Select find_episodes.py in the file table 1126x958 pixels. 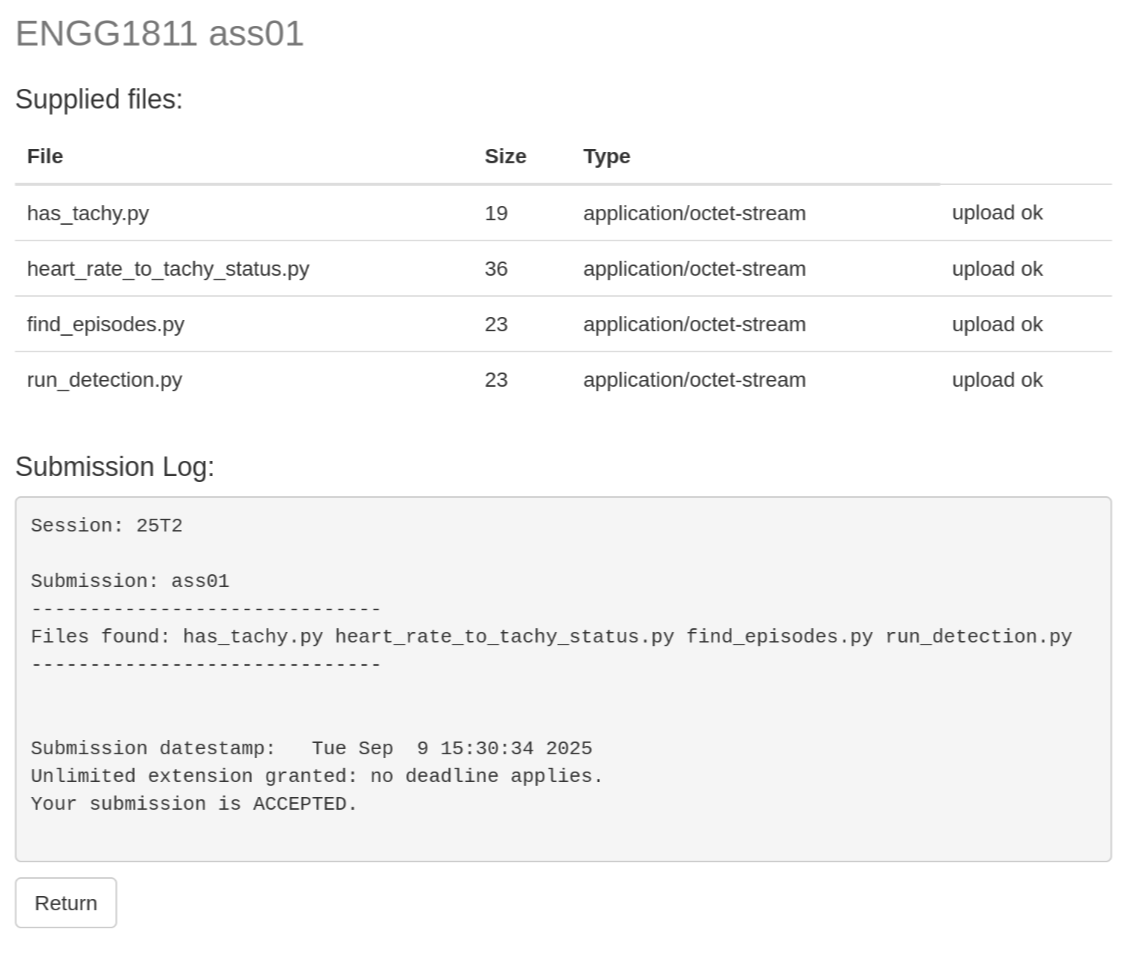click(106, 325)
